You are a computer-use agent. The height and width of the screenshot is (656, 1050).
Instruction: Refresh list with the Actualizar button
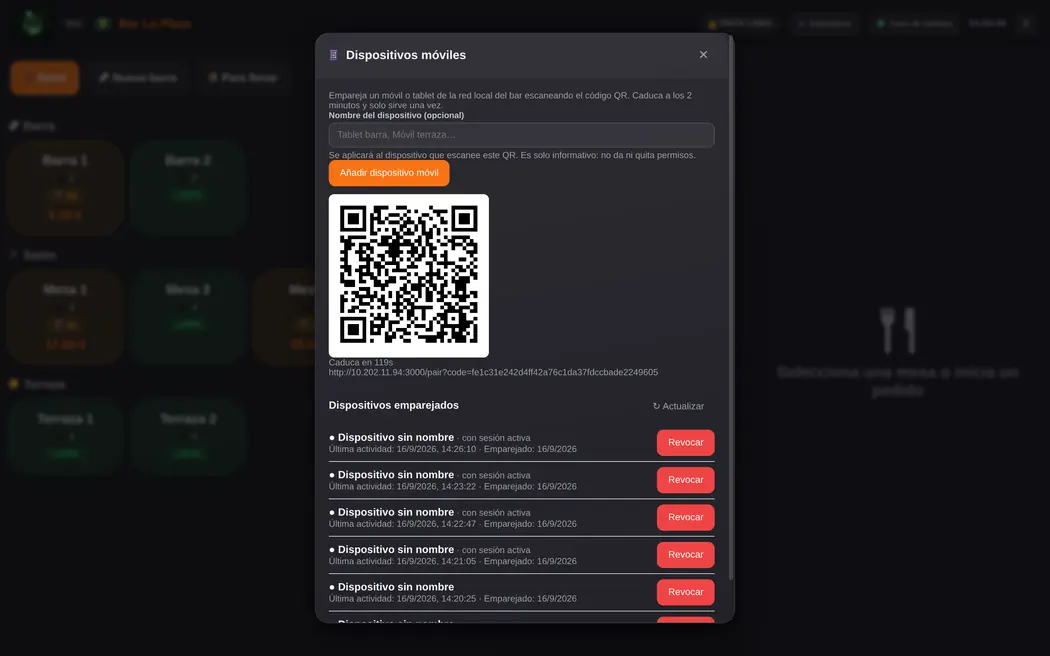pyautogui.click(x=678, y=406)
